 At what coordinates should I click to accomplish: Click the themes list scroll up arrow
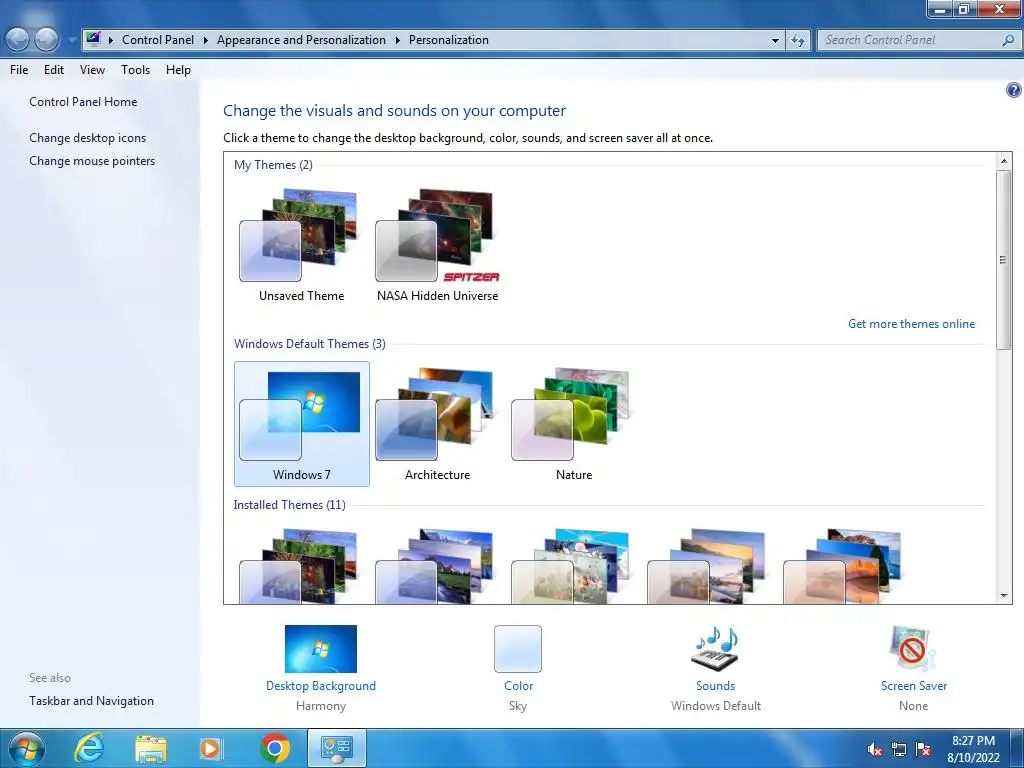1004,161
